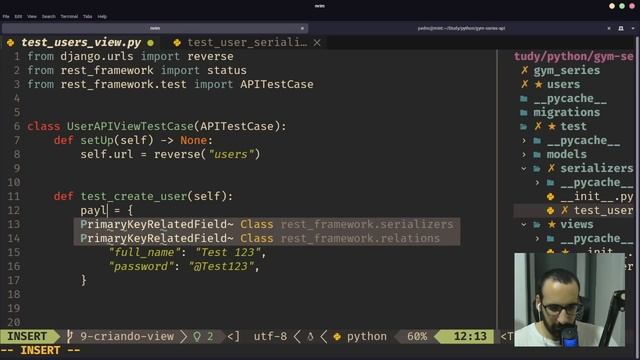The image size is (640, 360).
Task: Click Python icon on test_user_seriali… tab
Action: (177, 42)
